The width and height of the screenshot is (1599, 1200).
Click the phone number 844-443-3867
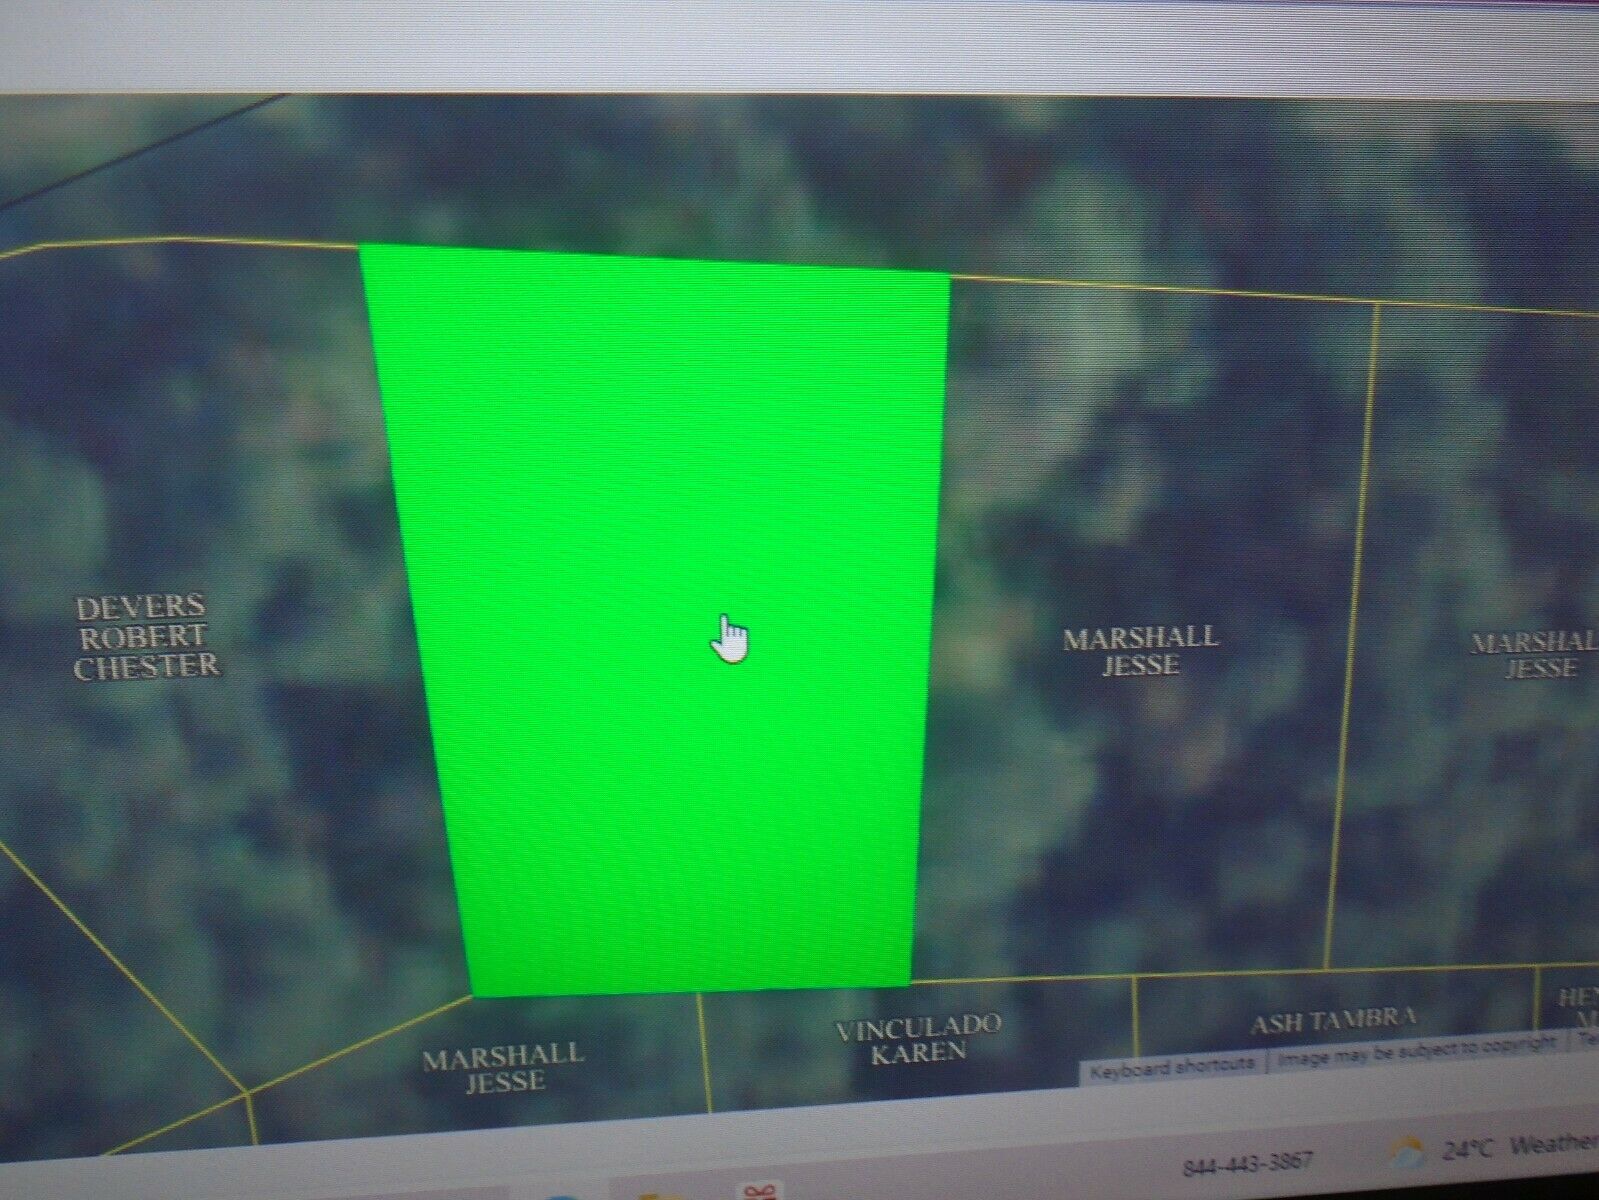[x=1247, y=1164]
